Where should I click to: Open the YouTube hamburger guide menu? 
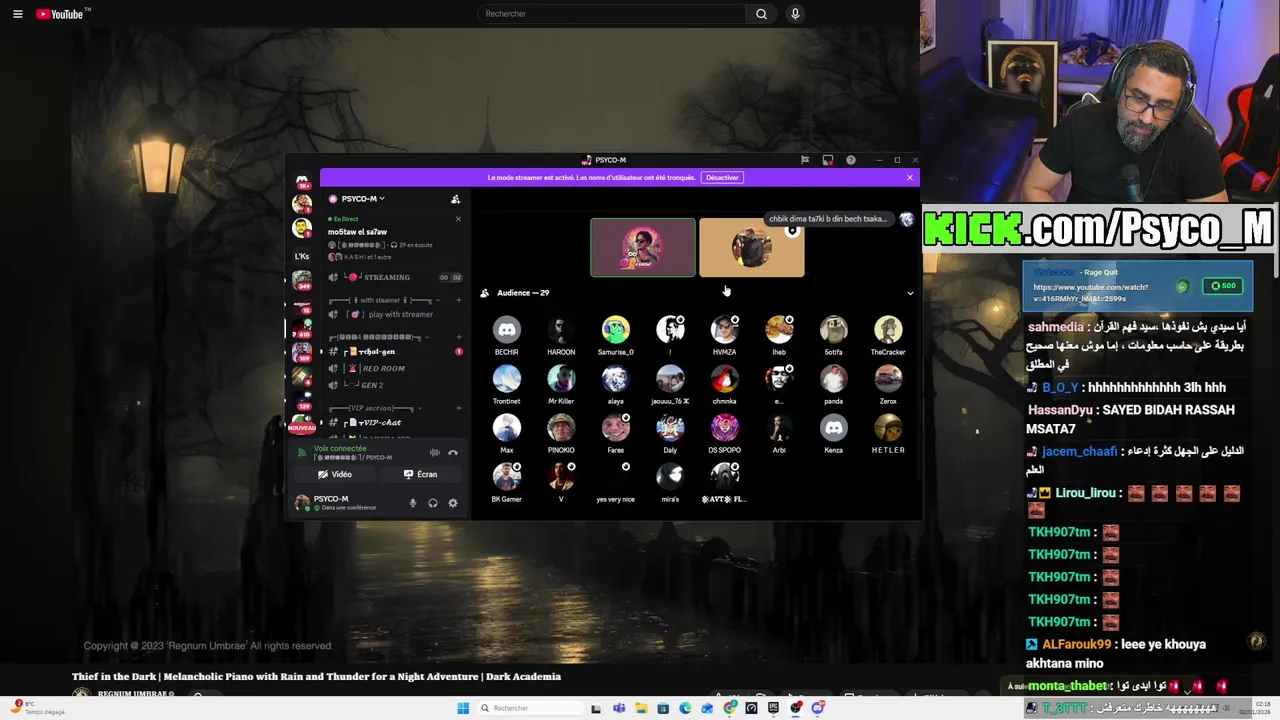17,14
